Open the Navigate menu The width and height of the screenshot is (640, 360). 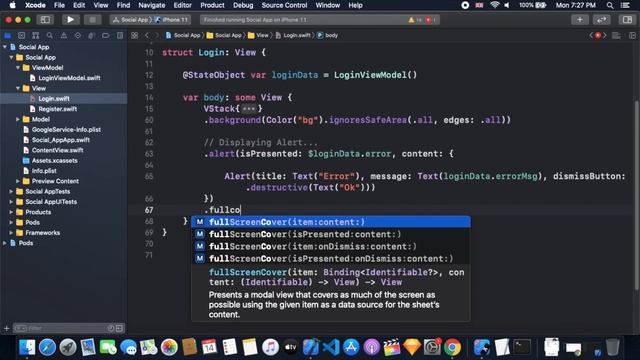pos(151,5)
